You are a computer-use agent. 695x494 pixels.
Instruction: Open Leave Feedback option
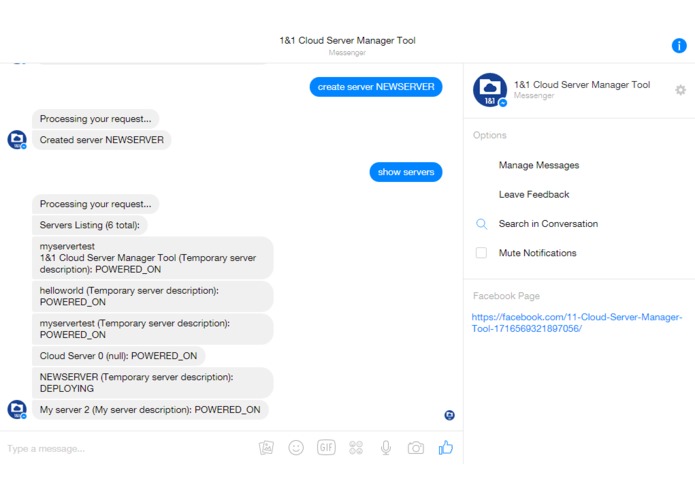click(x=534, y=194)
